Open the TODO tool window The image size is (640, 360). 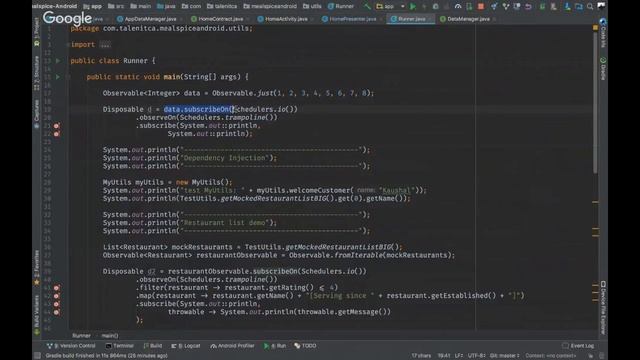305,346
